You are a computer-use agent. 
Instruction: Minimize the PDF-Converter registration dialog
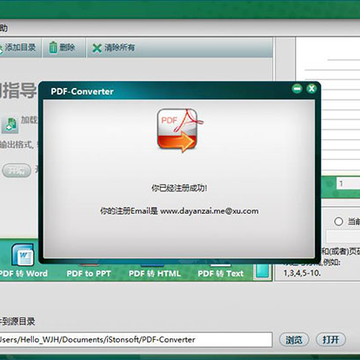(x=297, y=89)
